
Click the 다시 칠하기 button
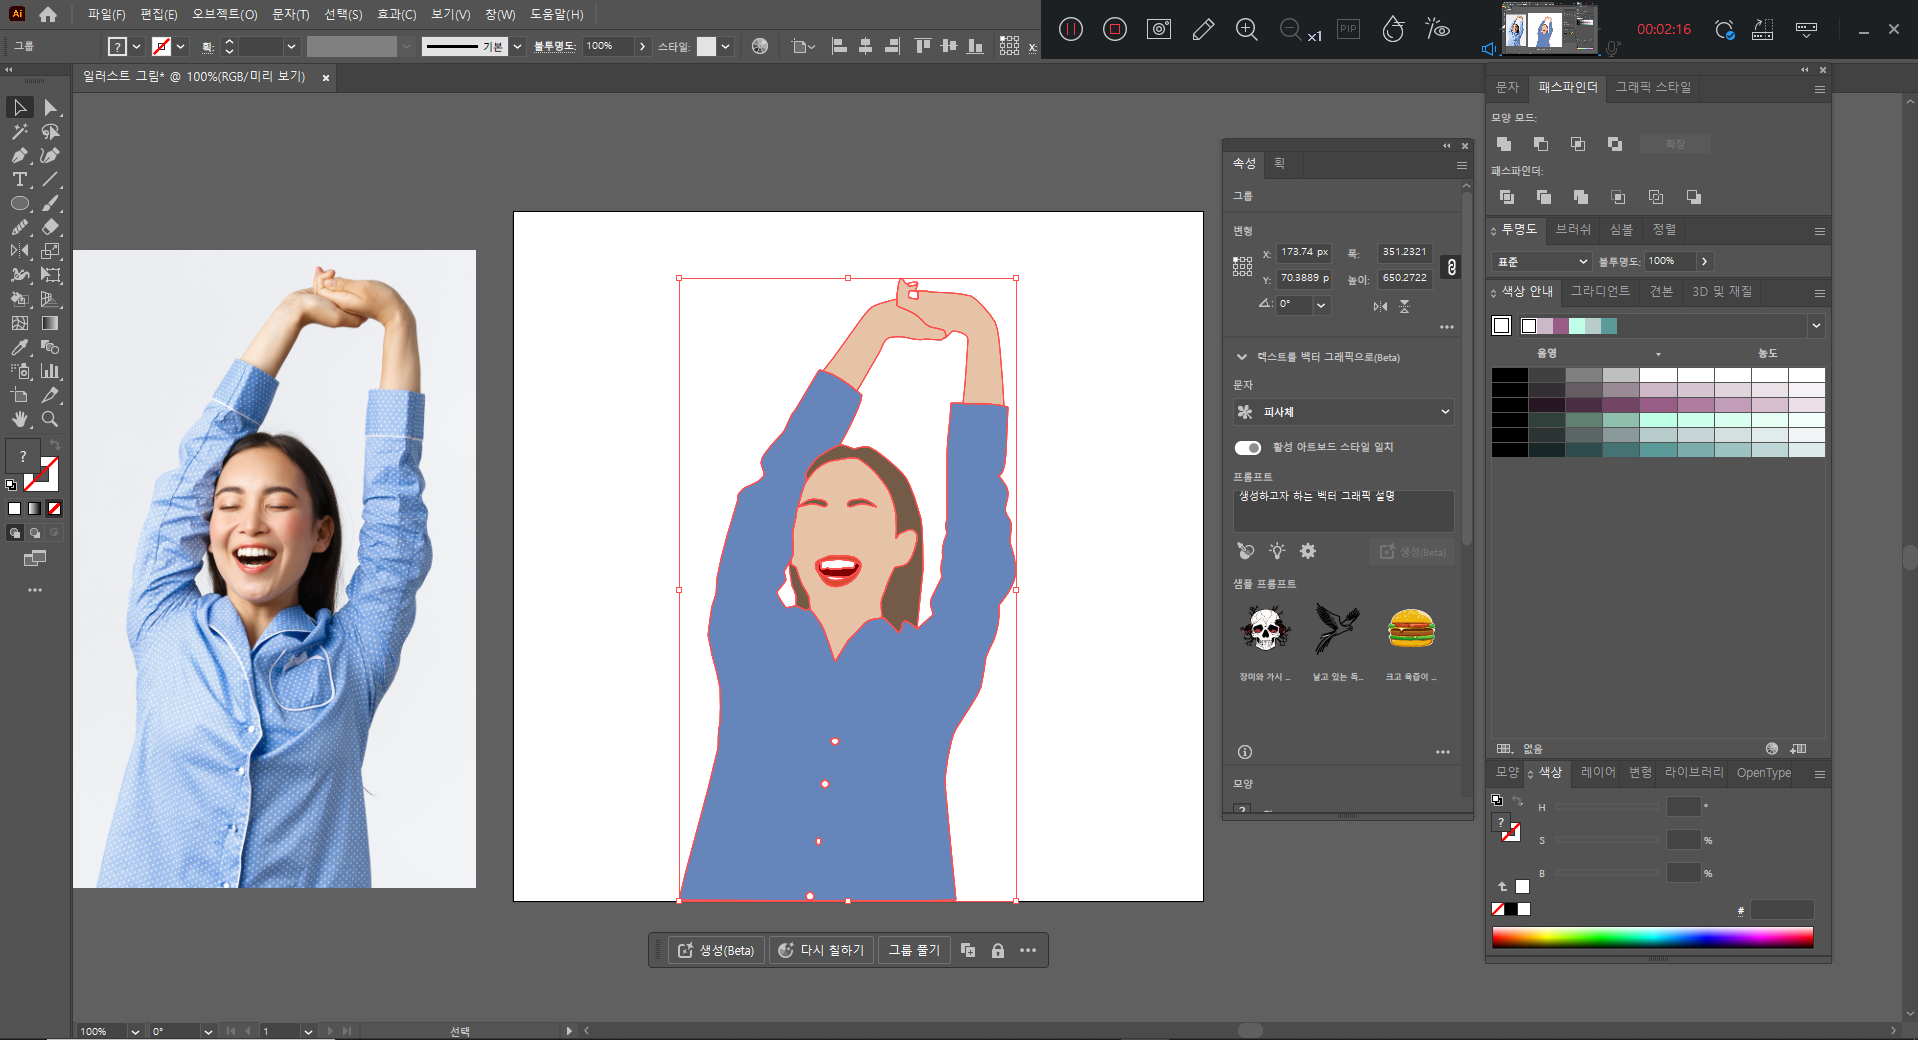(x=821, y=950)
